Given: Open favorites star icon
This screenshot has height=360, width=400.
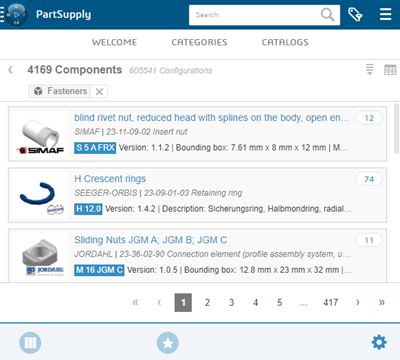Looking at the screenshot, I should (168, 343).
